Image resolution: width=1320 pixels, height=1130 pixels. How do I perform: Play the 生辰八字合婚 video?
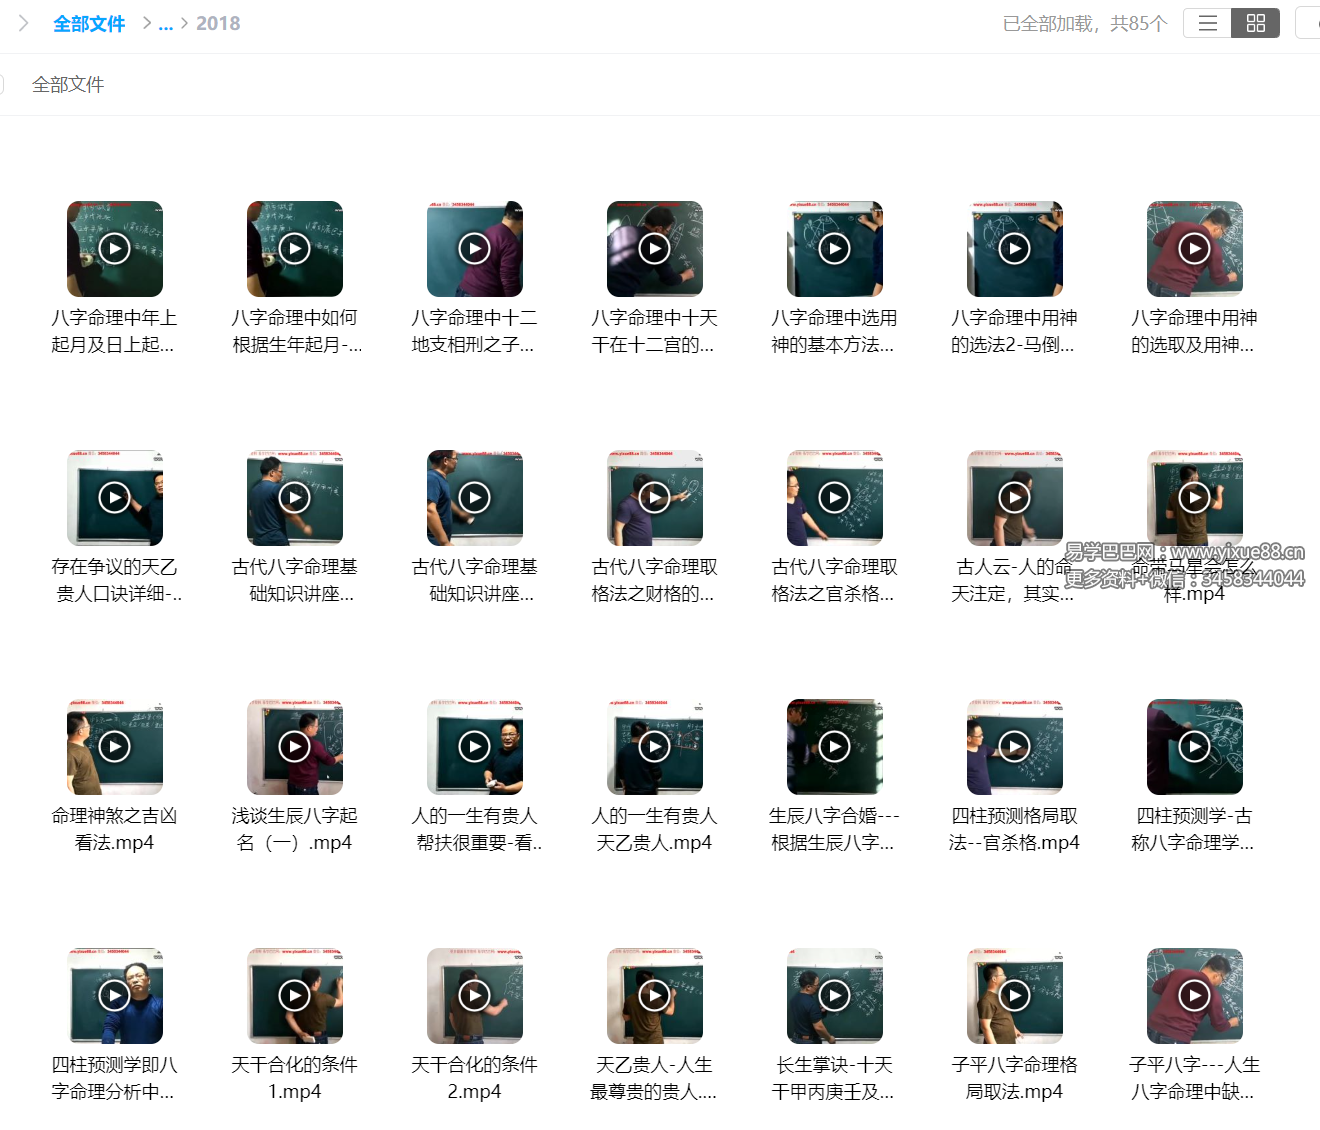[835, 747]
